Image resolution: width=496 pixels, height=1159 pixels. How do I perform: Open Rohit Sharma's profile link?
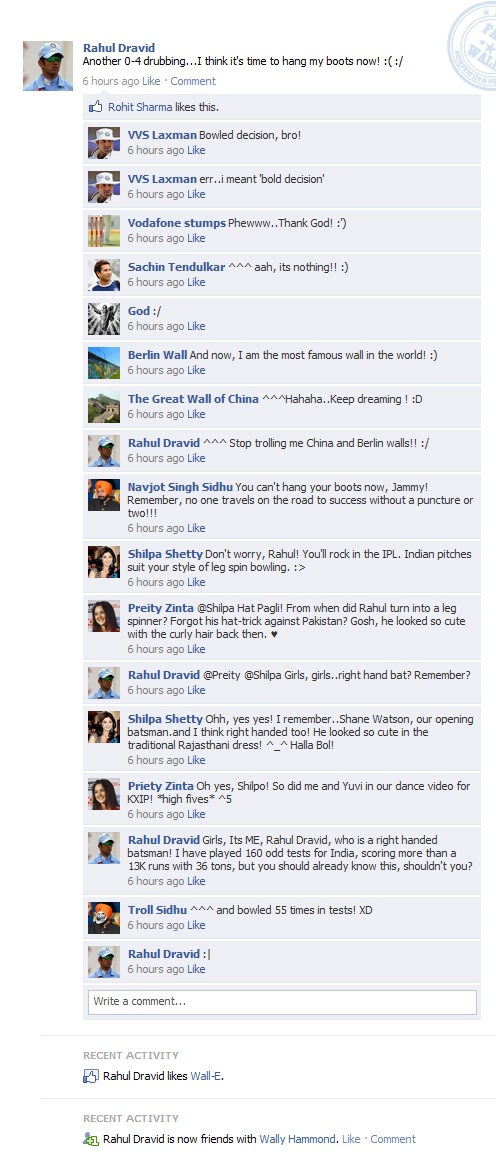pos(140,107)
